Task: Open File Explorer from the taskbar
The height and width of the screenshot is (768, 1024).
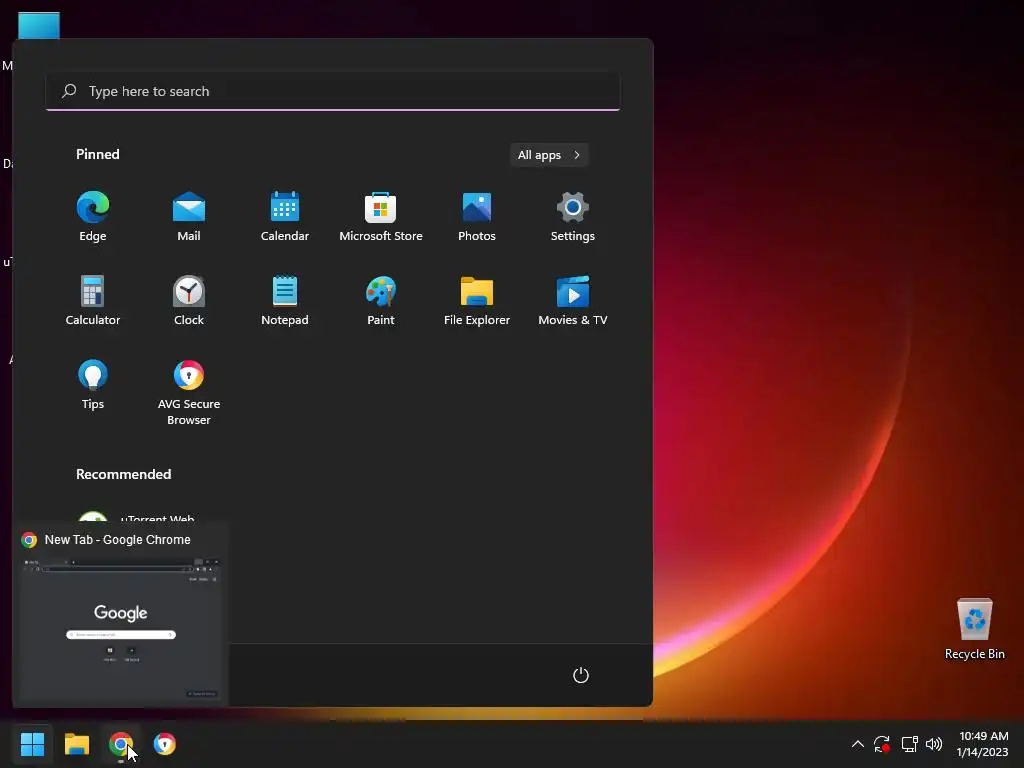Action: [x=76, y=744]
